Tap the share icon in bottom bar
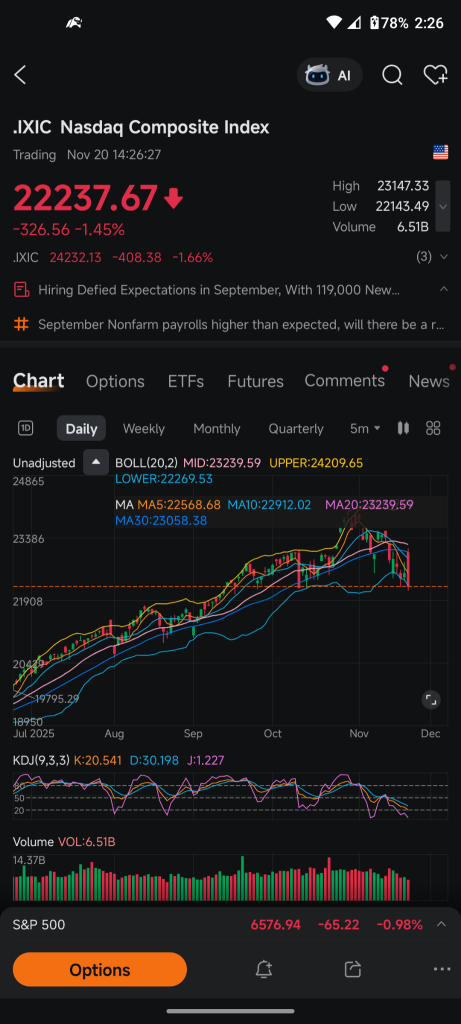This screenshot has height=1024, width=461. 353,969
